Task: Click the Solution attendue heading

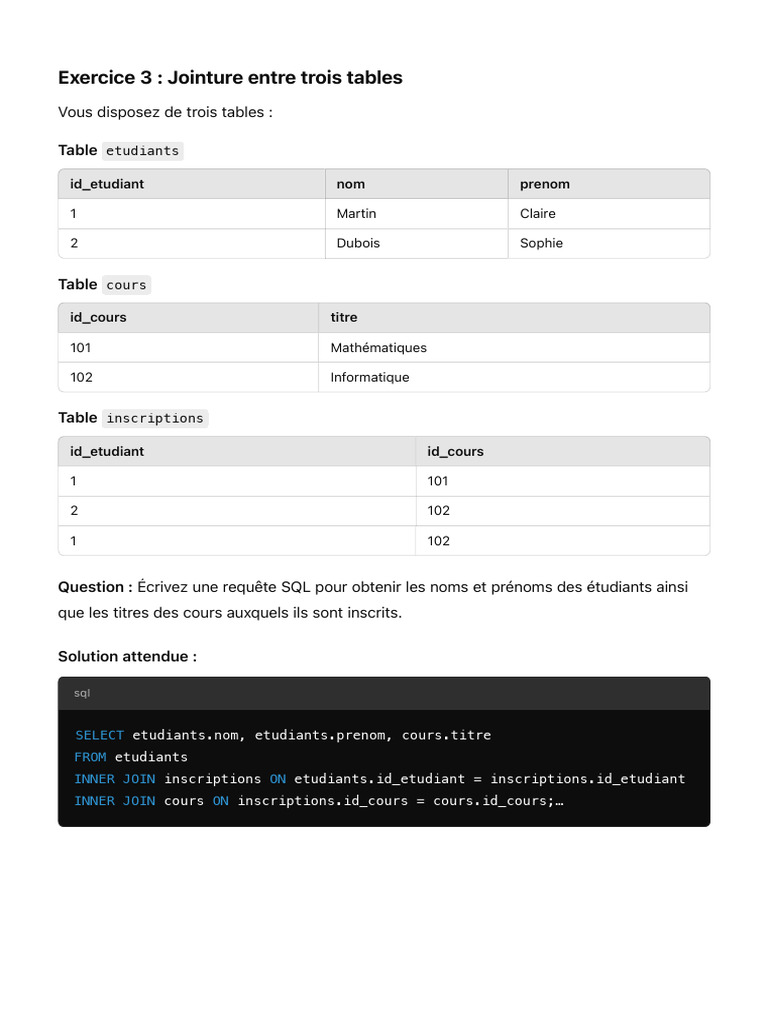Action: coord(127,656)
